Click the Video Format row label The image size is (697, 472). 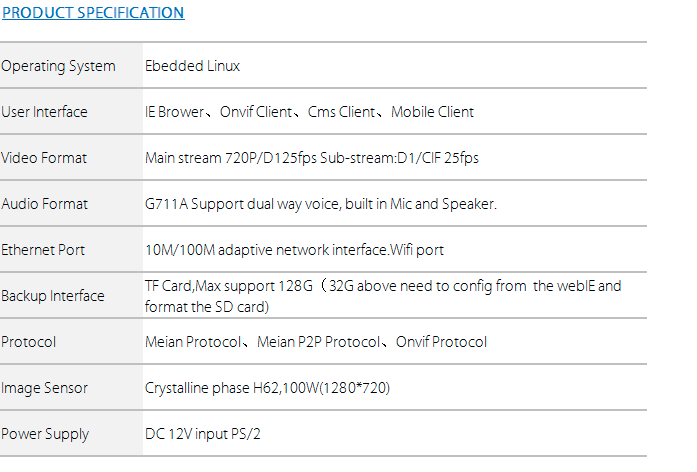(44, 158)
